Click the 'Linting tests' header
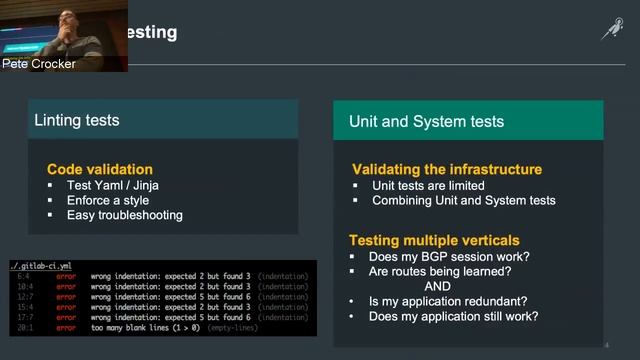 (163, 119)
